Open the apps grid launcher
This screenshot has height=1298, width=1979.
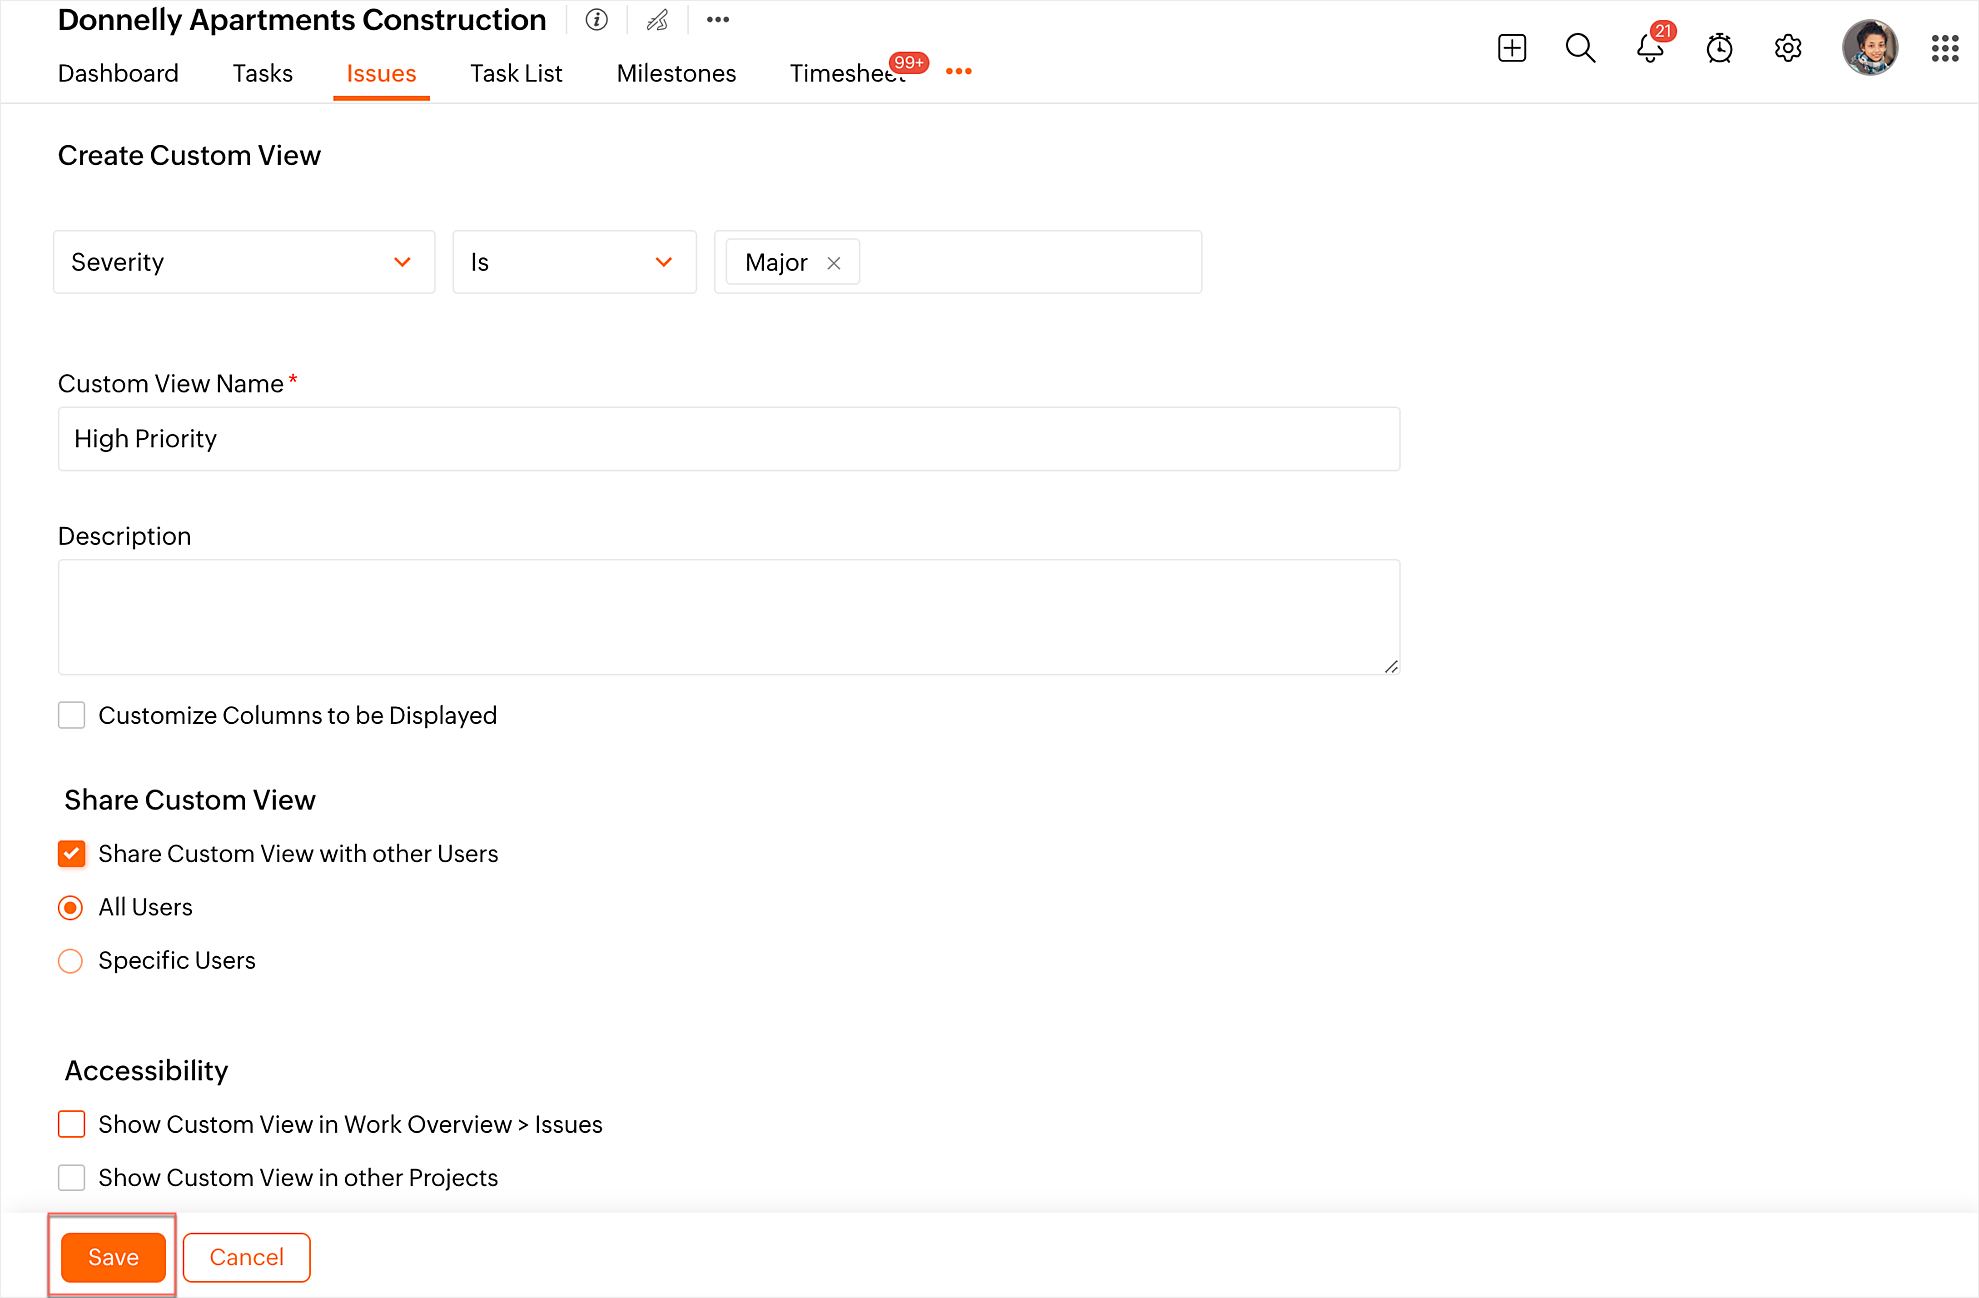click(1944, 48)
